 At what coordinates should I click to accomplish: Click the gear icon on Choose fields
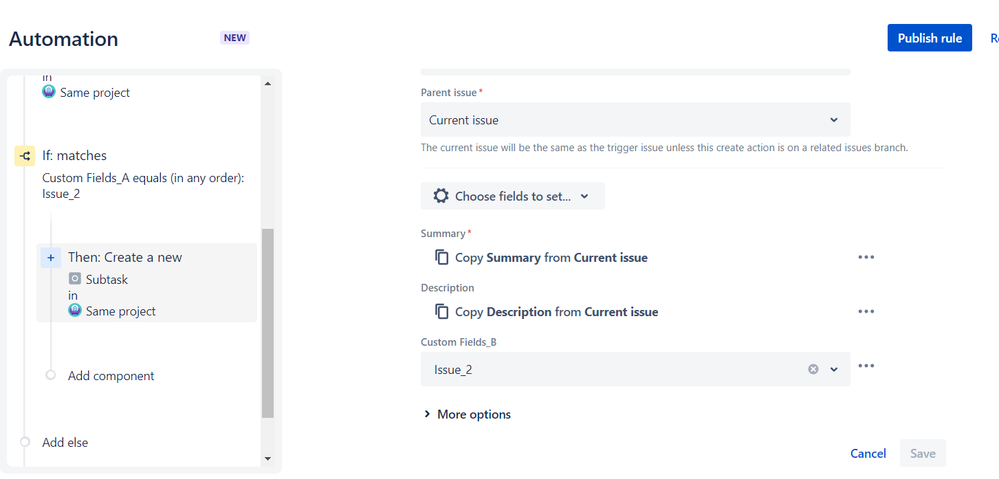click(441, 196)
